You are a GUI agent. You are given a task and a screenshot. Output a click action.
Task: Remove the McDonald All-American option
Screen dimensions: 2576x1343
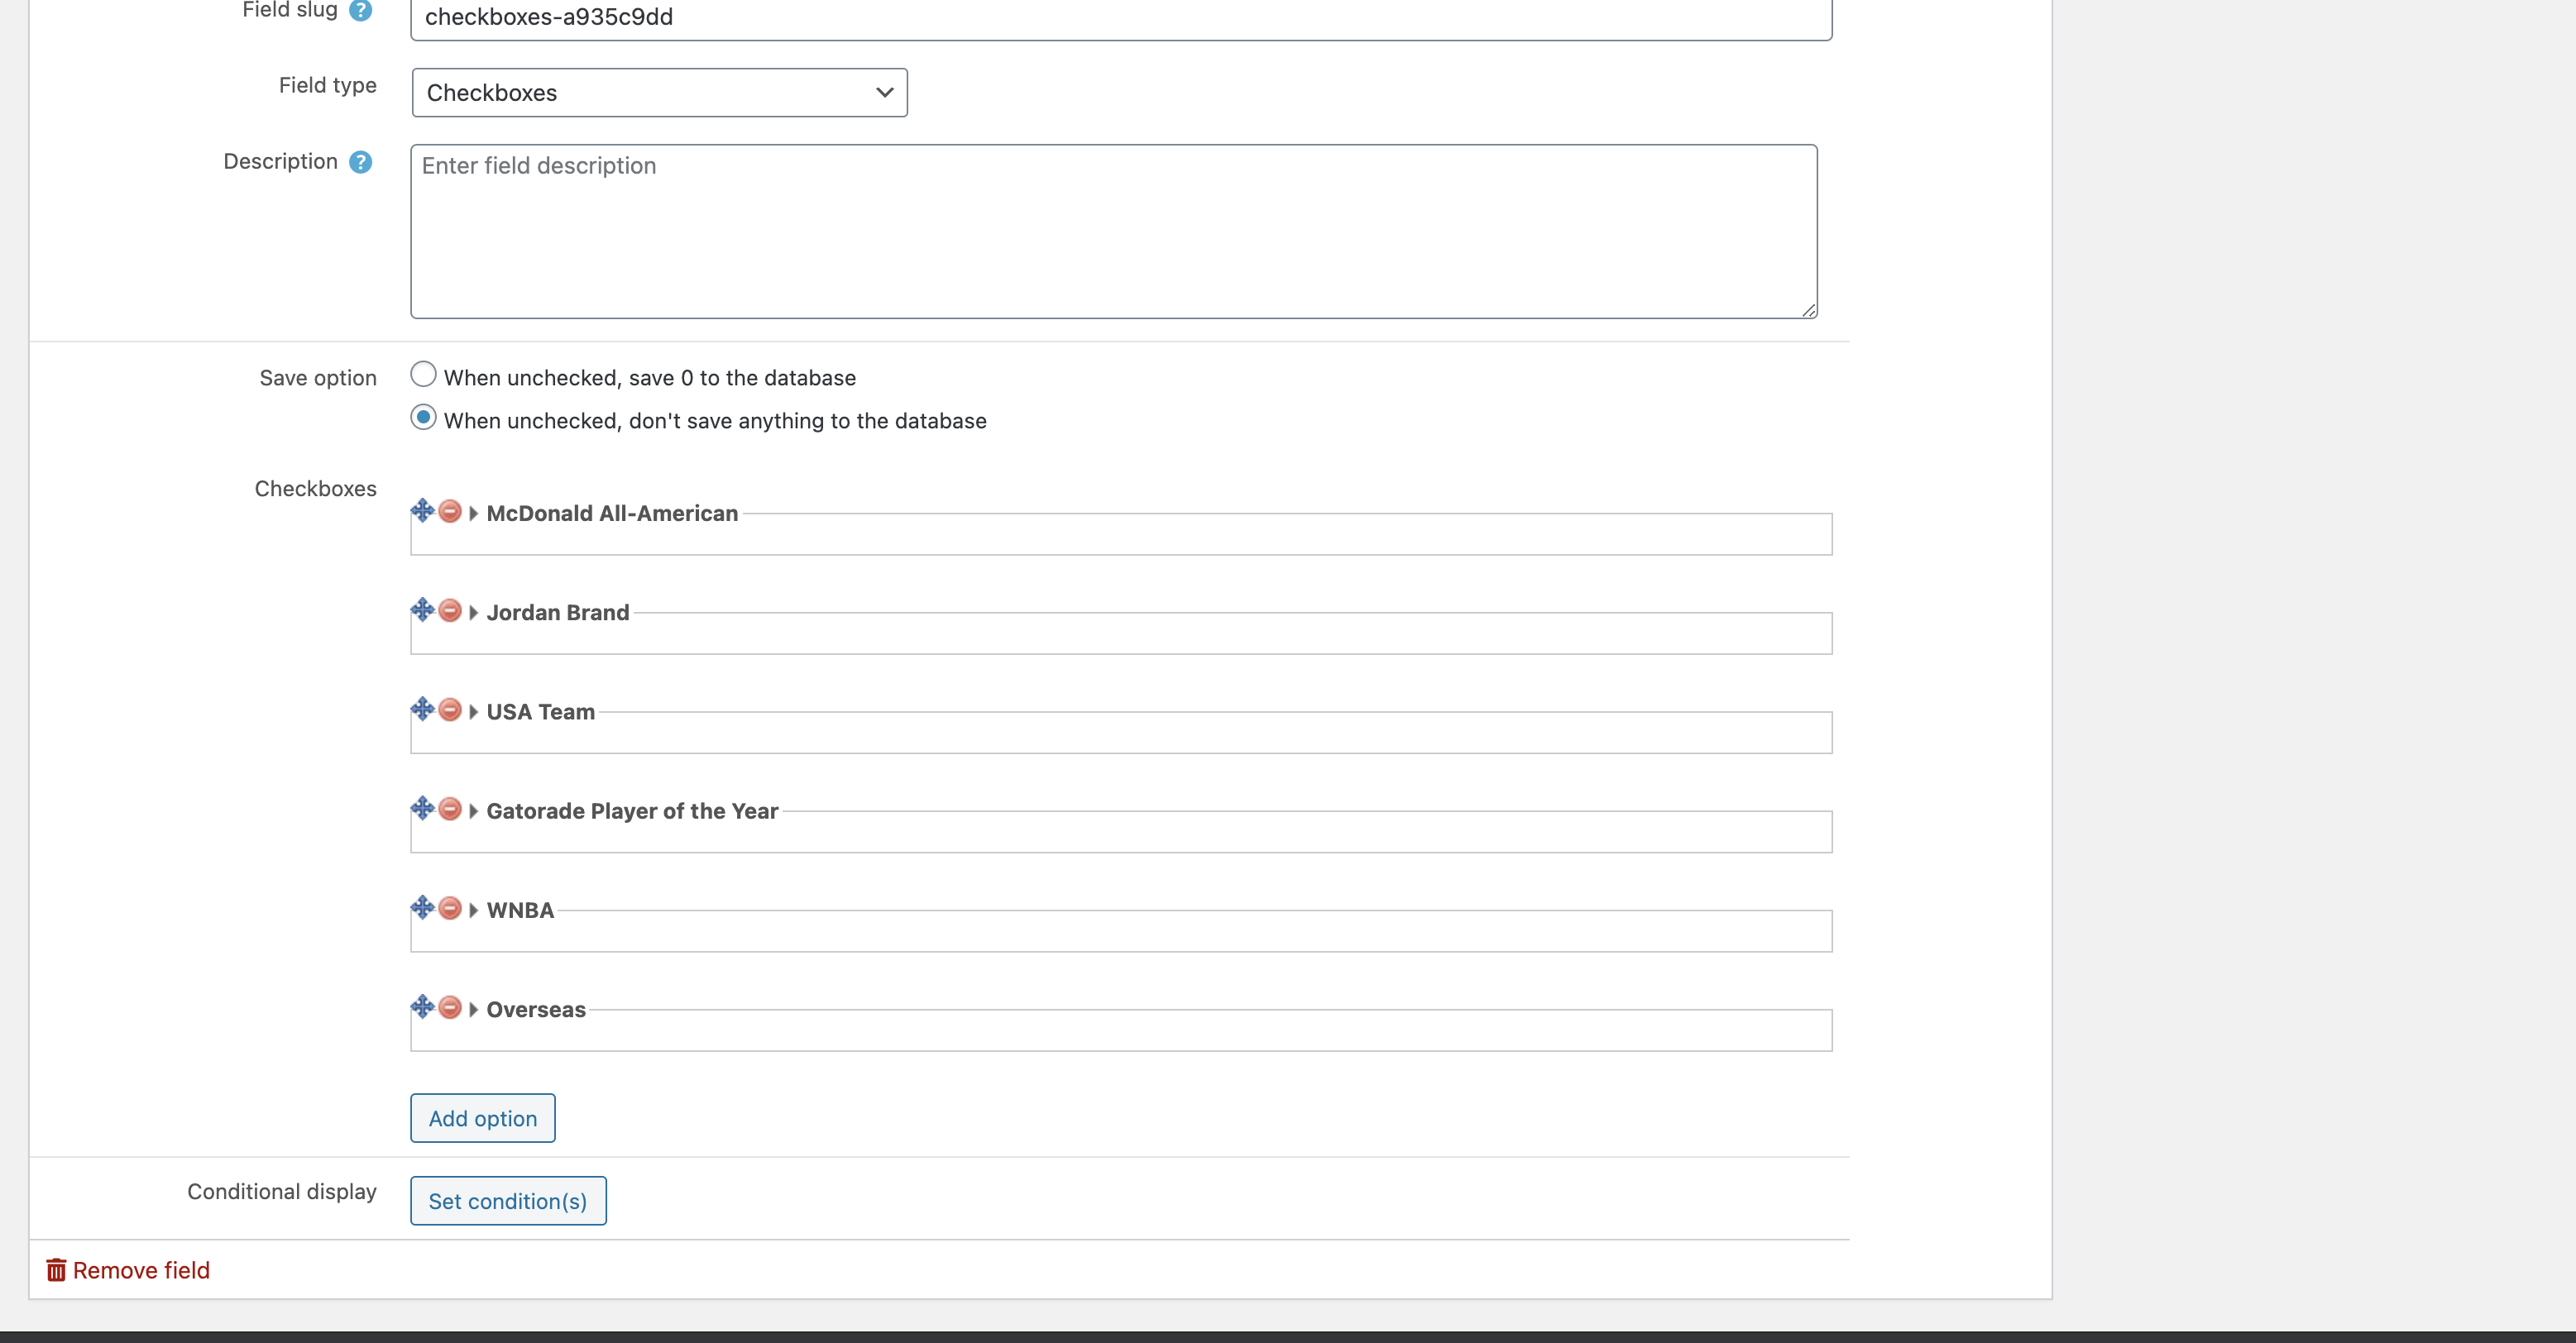pyautogui.click(x=450, y=511)
